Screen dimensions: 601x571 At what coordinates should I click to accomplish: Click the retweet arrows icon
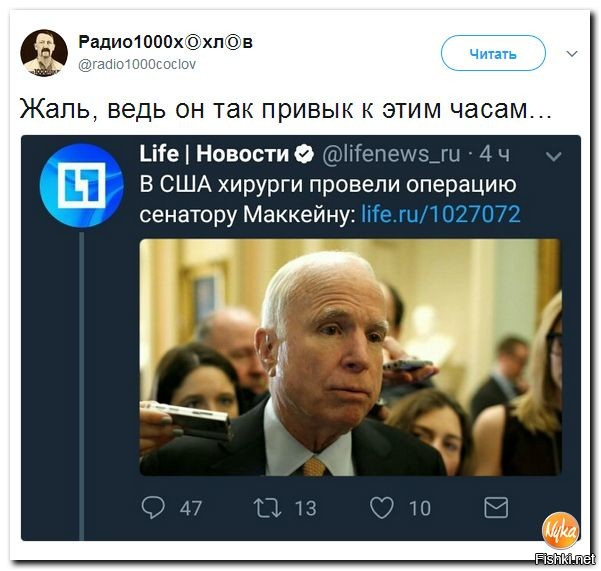click(x=267, y=508)
